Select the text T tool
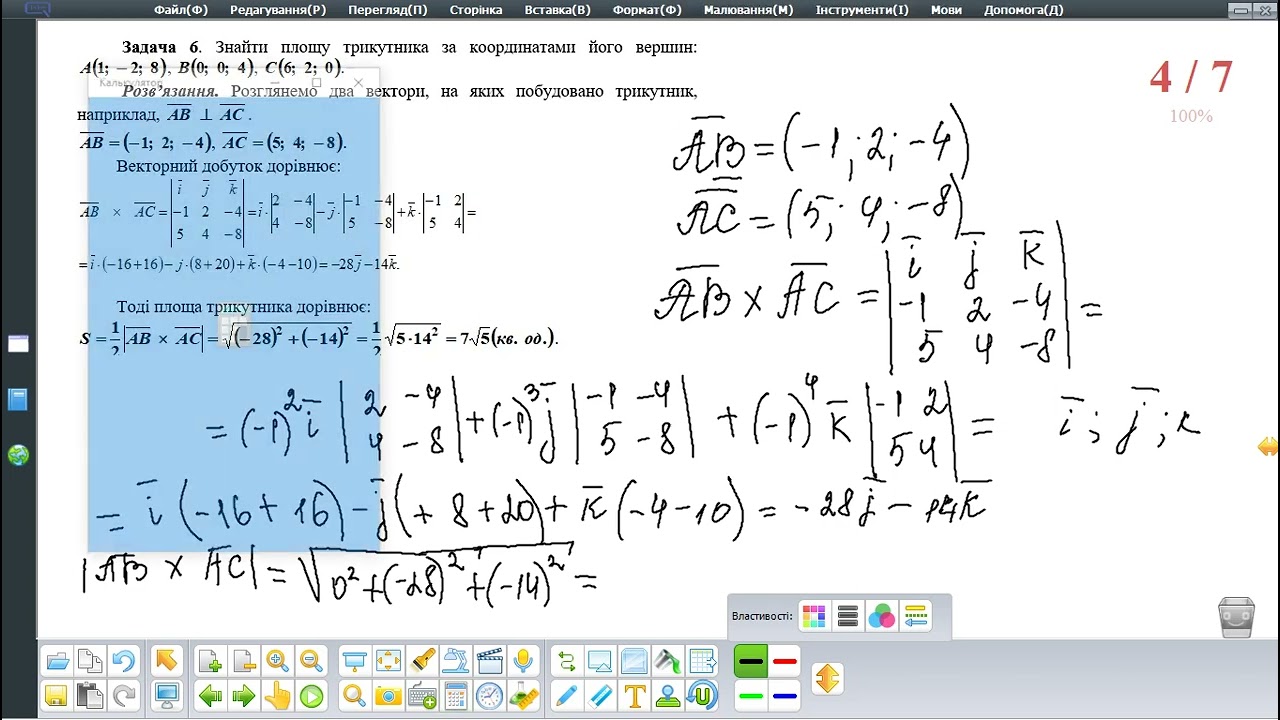 [x=634, y=695]
